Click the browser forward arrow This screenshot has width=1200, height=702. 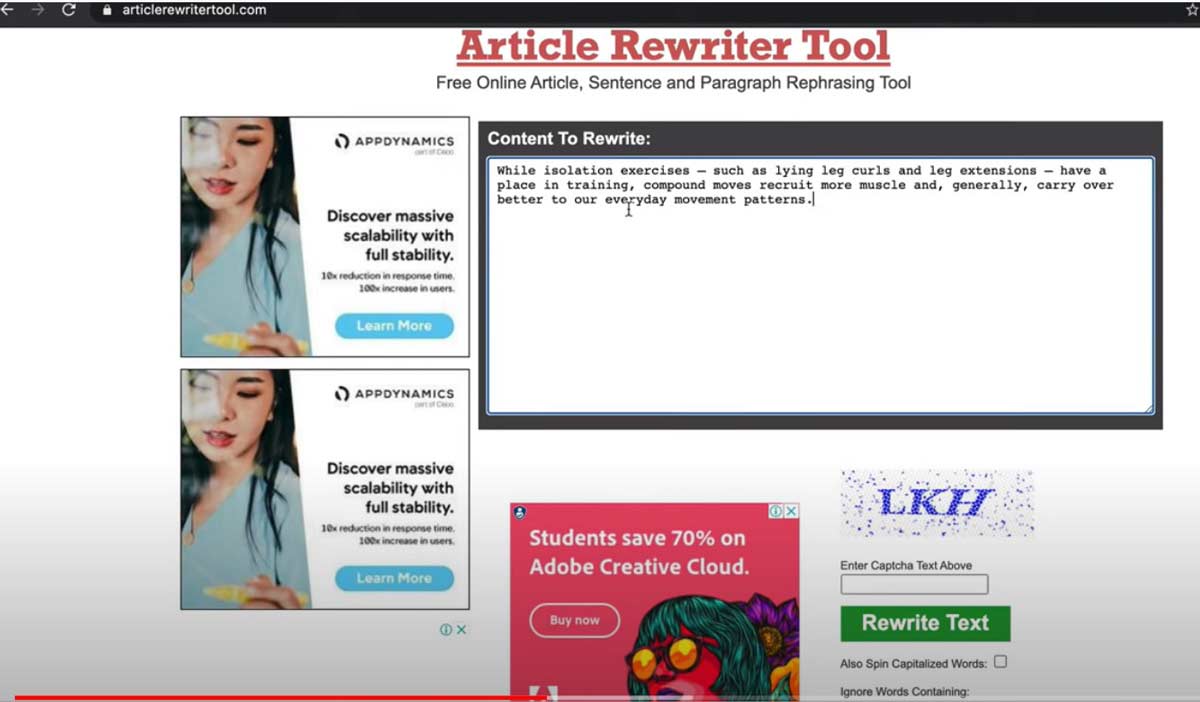[x=37, y=10]
